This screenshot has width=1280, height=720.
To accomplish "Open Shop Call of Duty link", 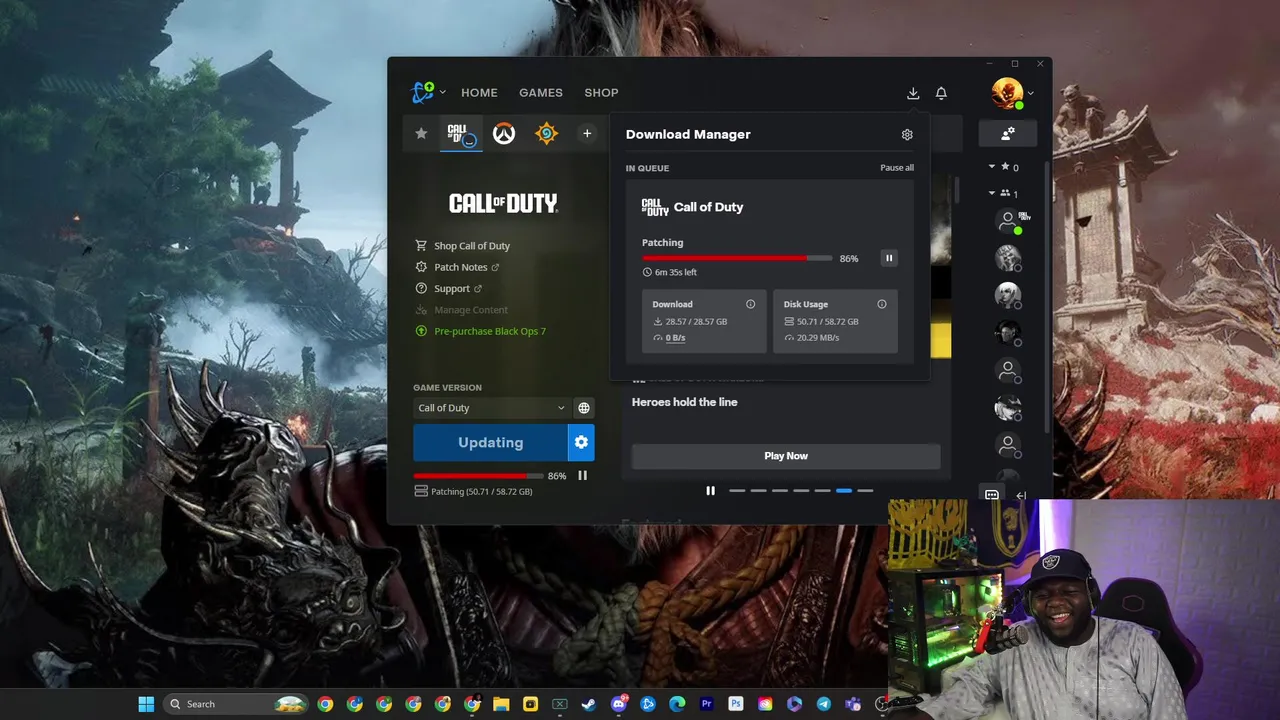I will click(x=463, y=246).
